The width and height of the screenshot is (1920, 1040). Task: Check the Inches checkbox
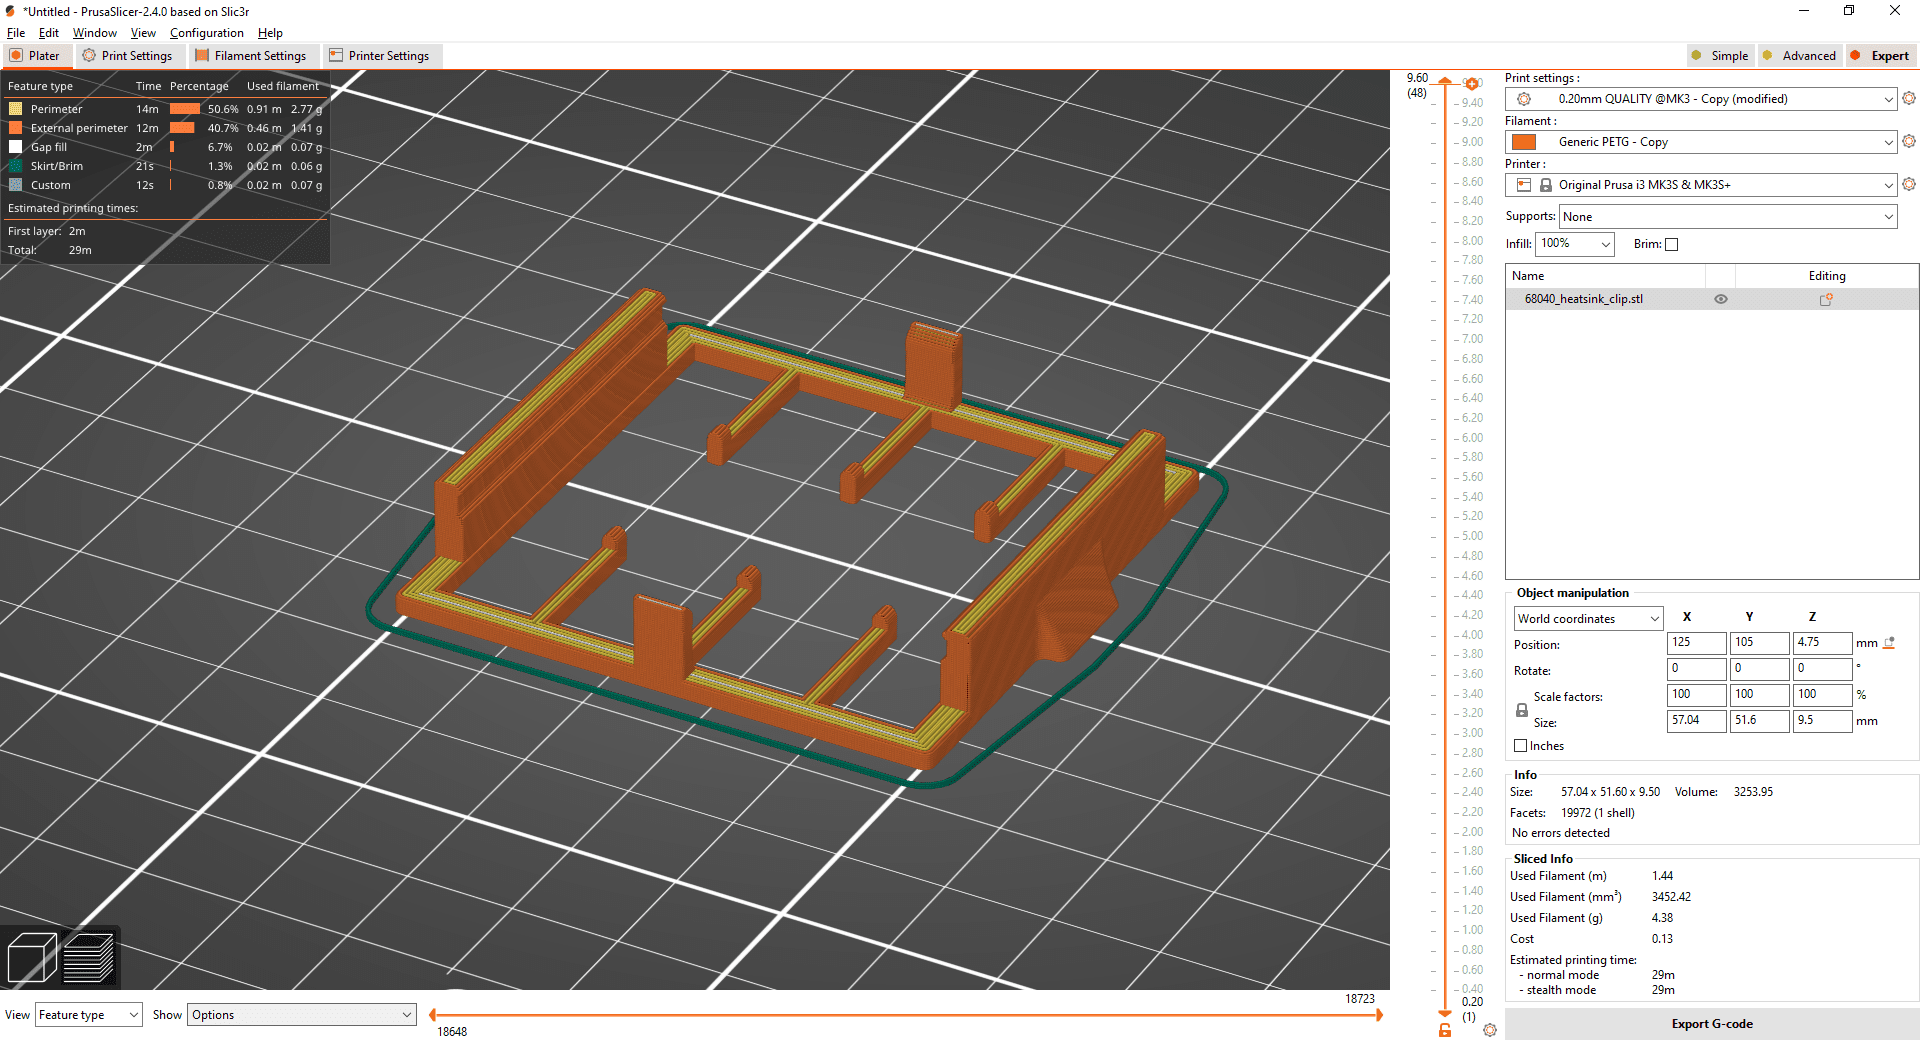(1521, 746)
